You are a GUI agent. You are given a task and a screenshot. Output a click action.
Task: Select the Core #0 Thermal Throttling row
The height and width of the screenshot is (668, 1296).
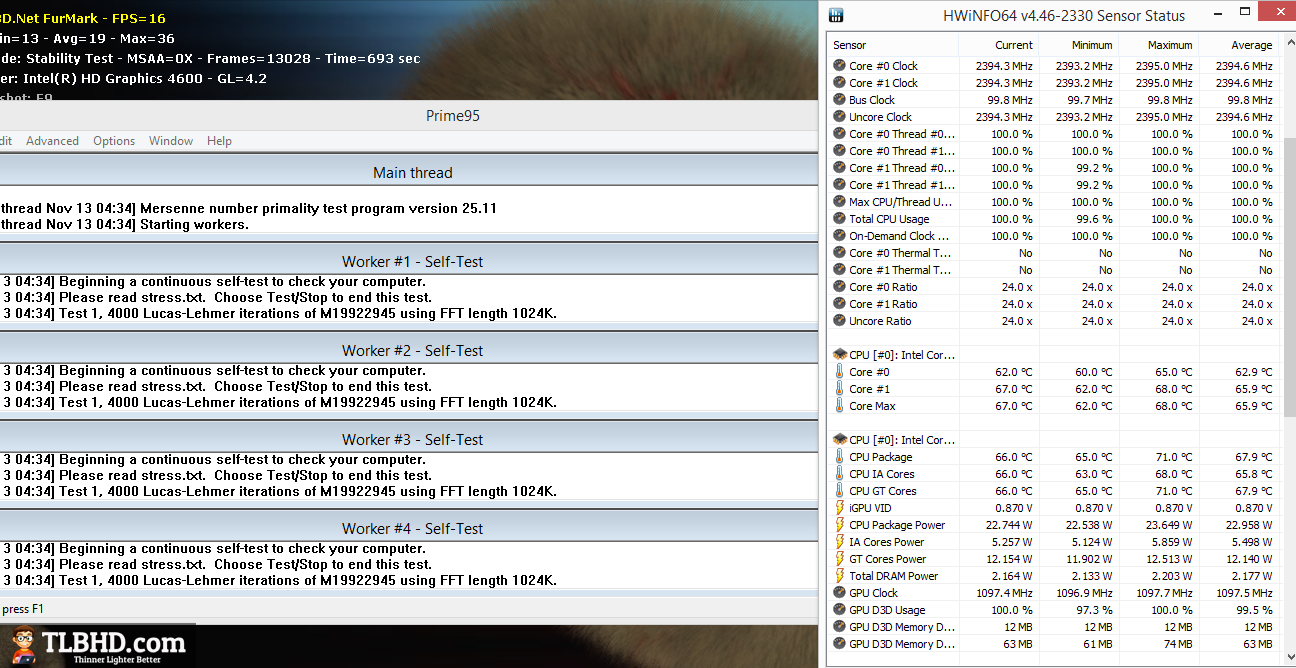1054,253
